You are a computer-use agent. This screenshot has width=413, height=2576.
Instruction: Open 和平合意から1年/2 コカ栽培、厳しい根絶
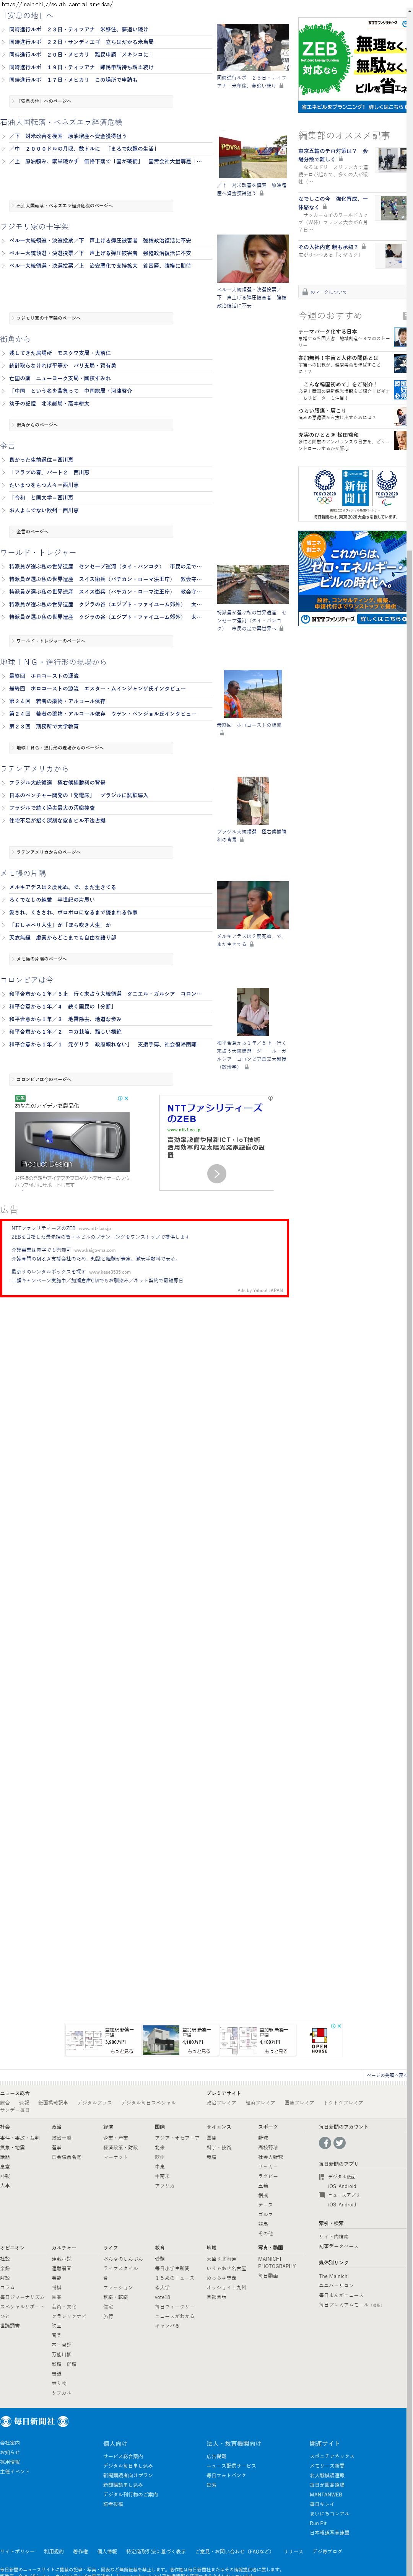[65, 1031]
